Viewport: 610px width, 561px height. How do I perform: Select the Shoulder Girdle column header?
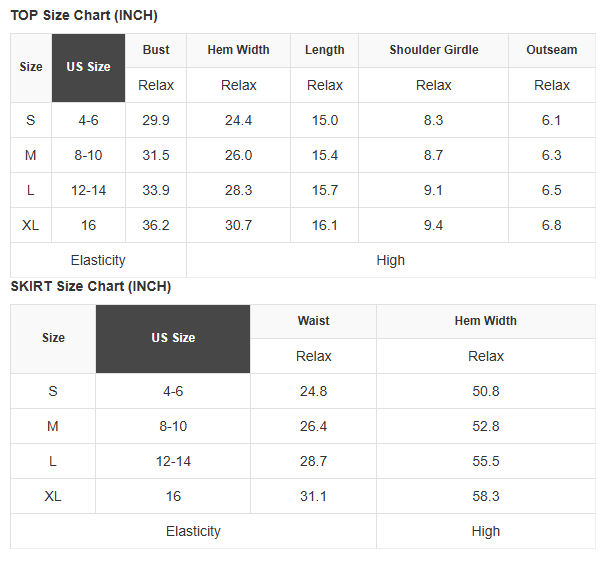pos(434,50)
